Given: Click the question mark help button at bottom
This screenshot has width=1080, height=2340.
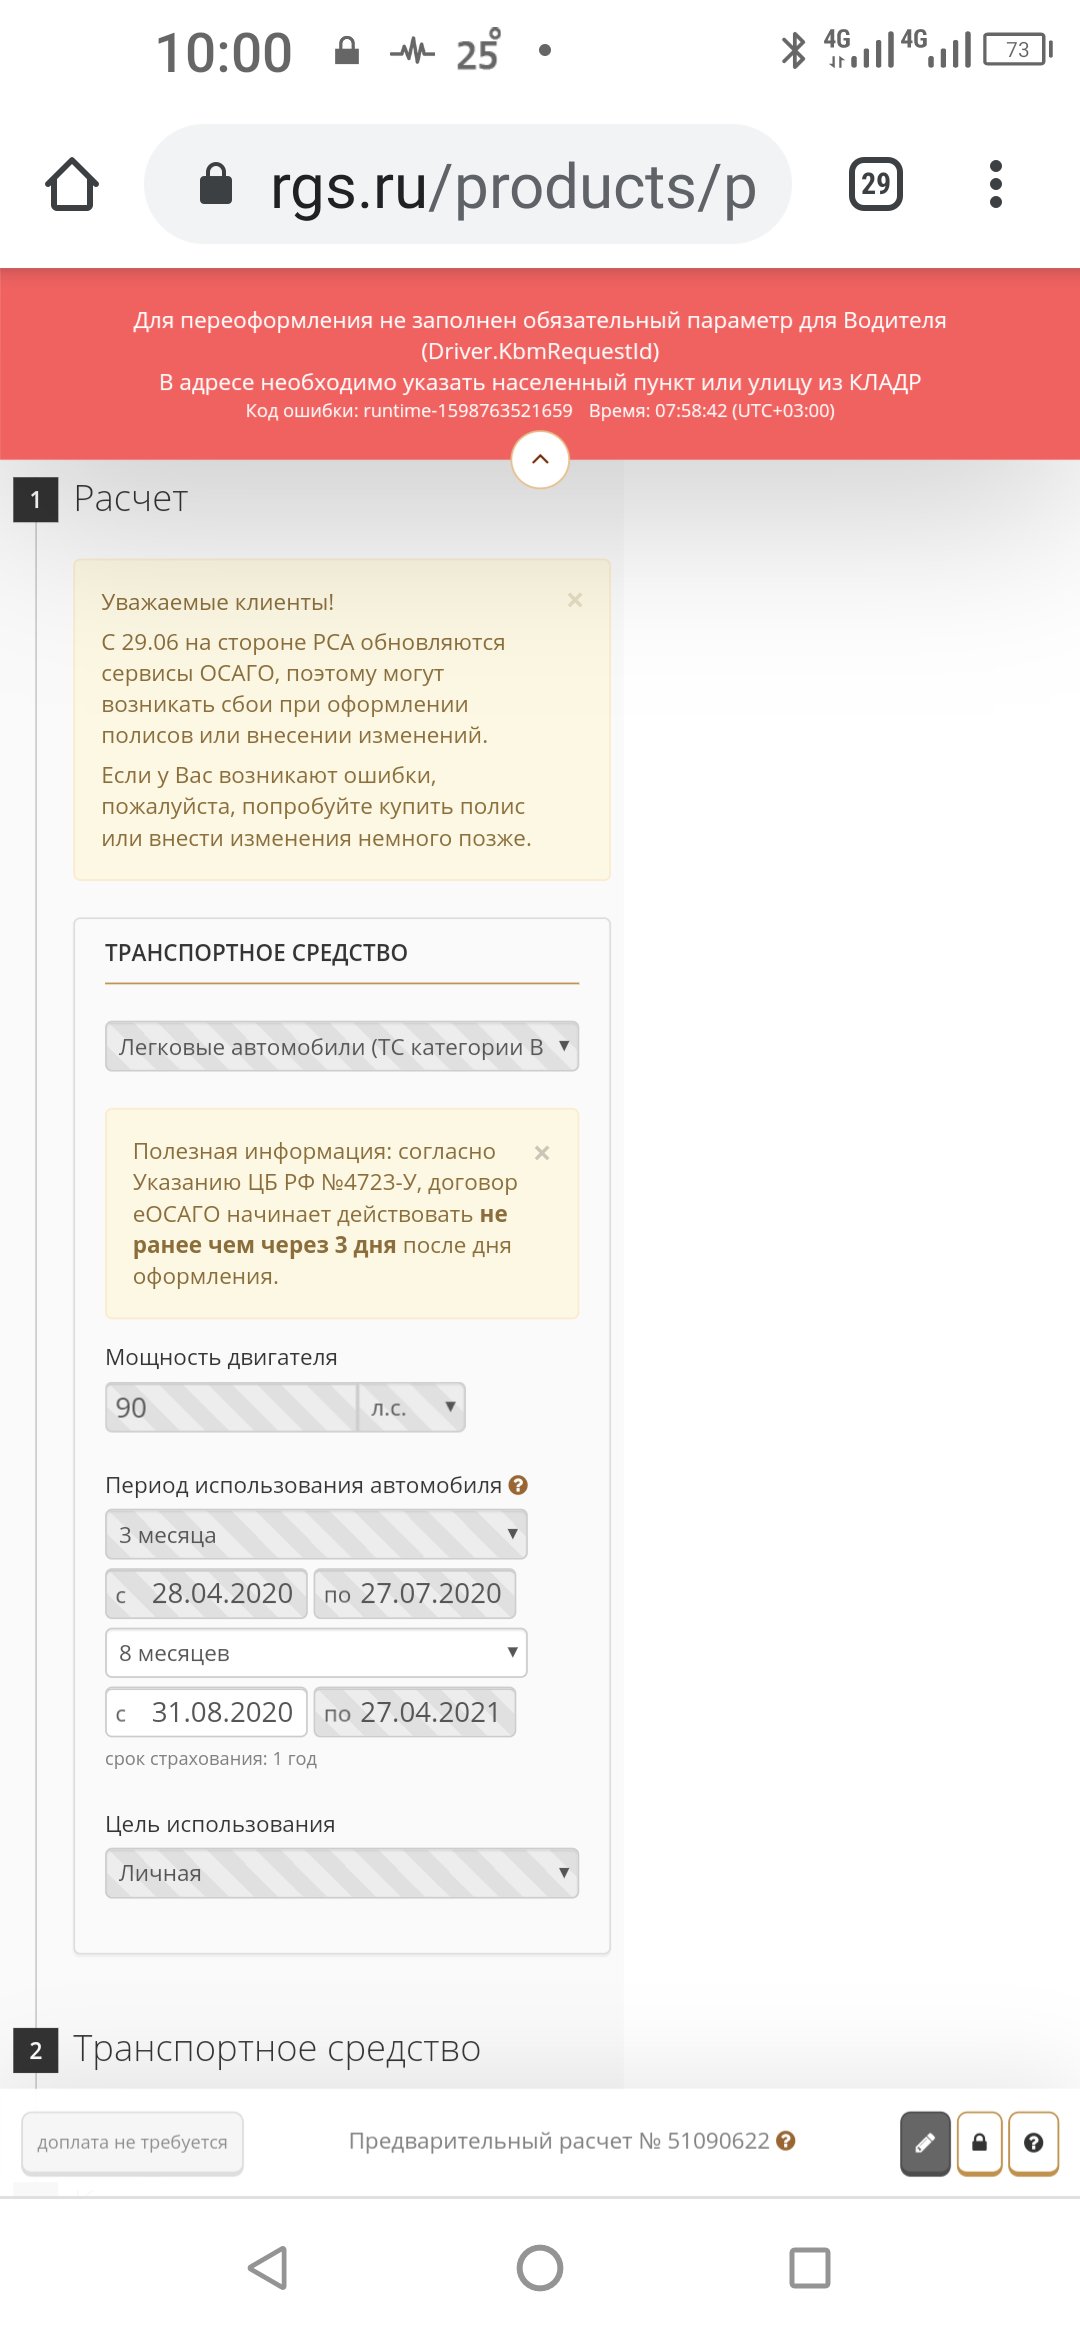Looking at the screenshot, I should pos(1034,2143).
